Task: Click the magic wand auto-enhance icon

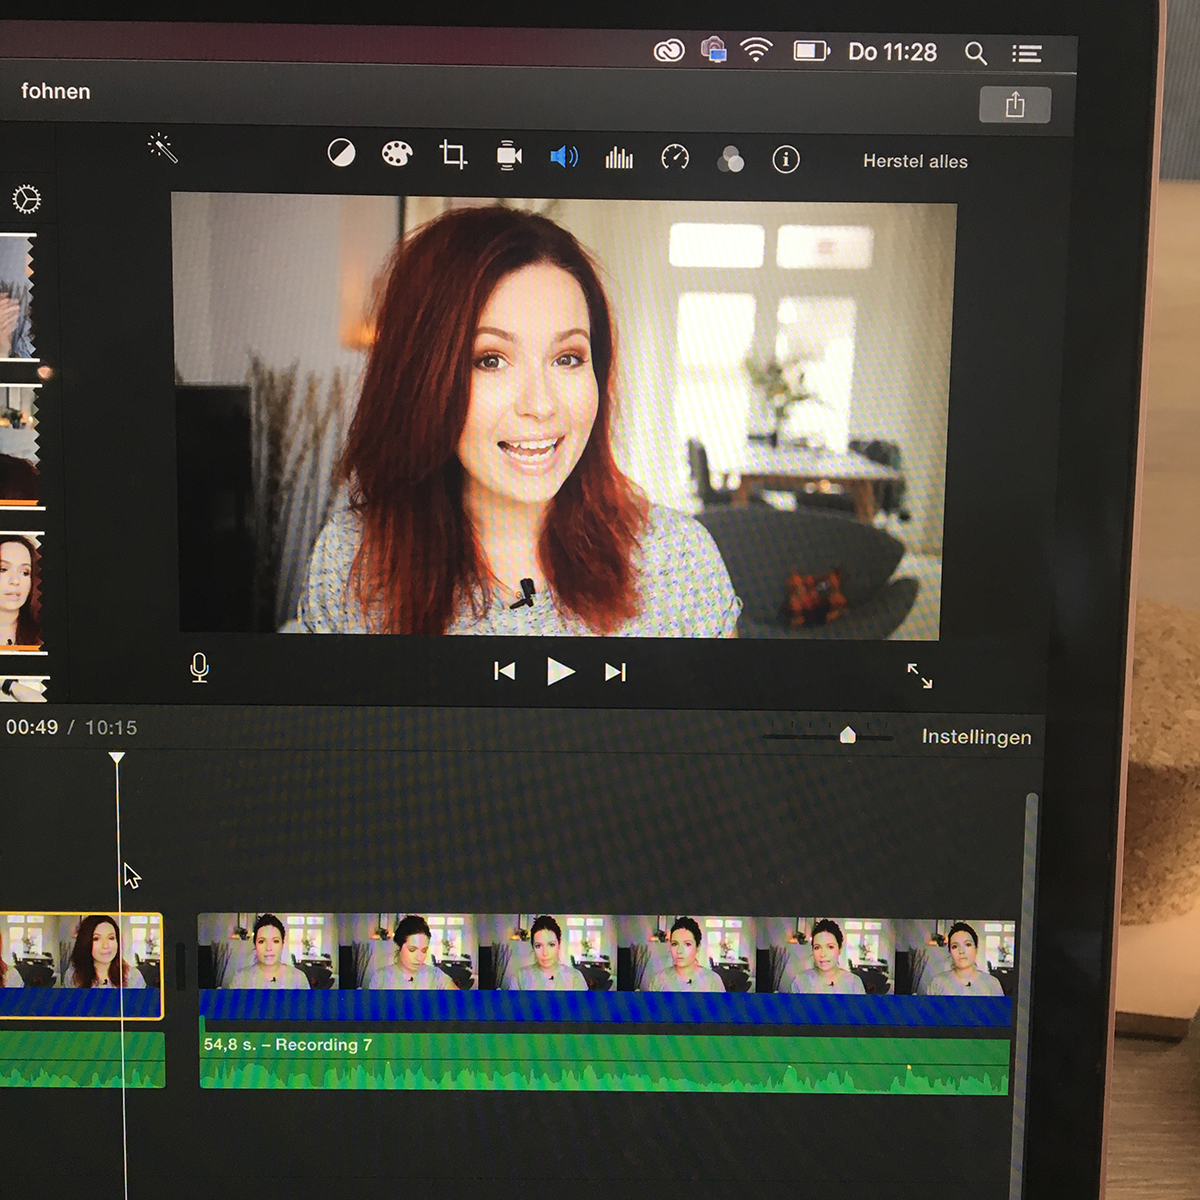Action: (162, 148)
